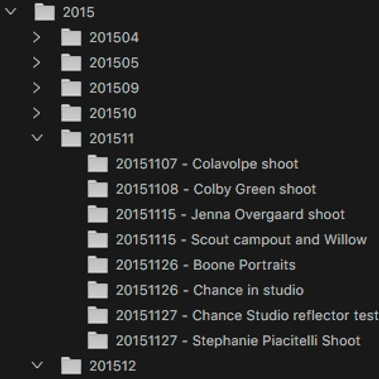This screenshot has height=379, width=379.
Task: Select '20151126 - Boone Portraits' label
Action: tap(206, 265)
